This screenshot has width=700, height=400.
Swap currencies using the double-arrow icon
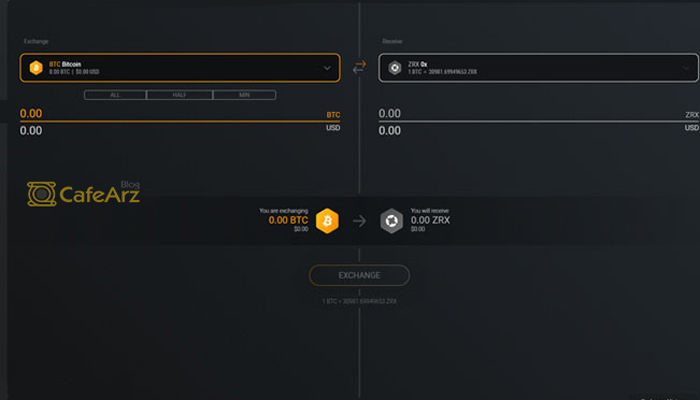[360, 68]
